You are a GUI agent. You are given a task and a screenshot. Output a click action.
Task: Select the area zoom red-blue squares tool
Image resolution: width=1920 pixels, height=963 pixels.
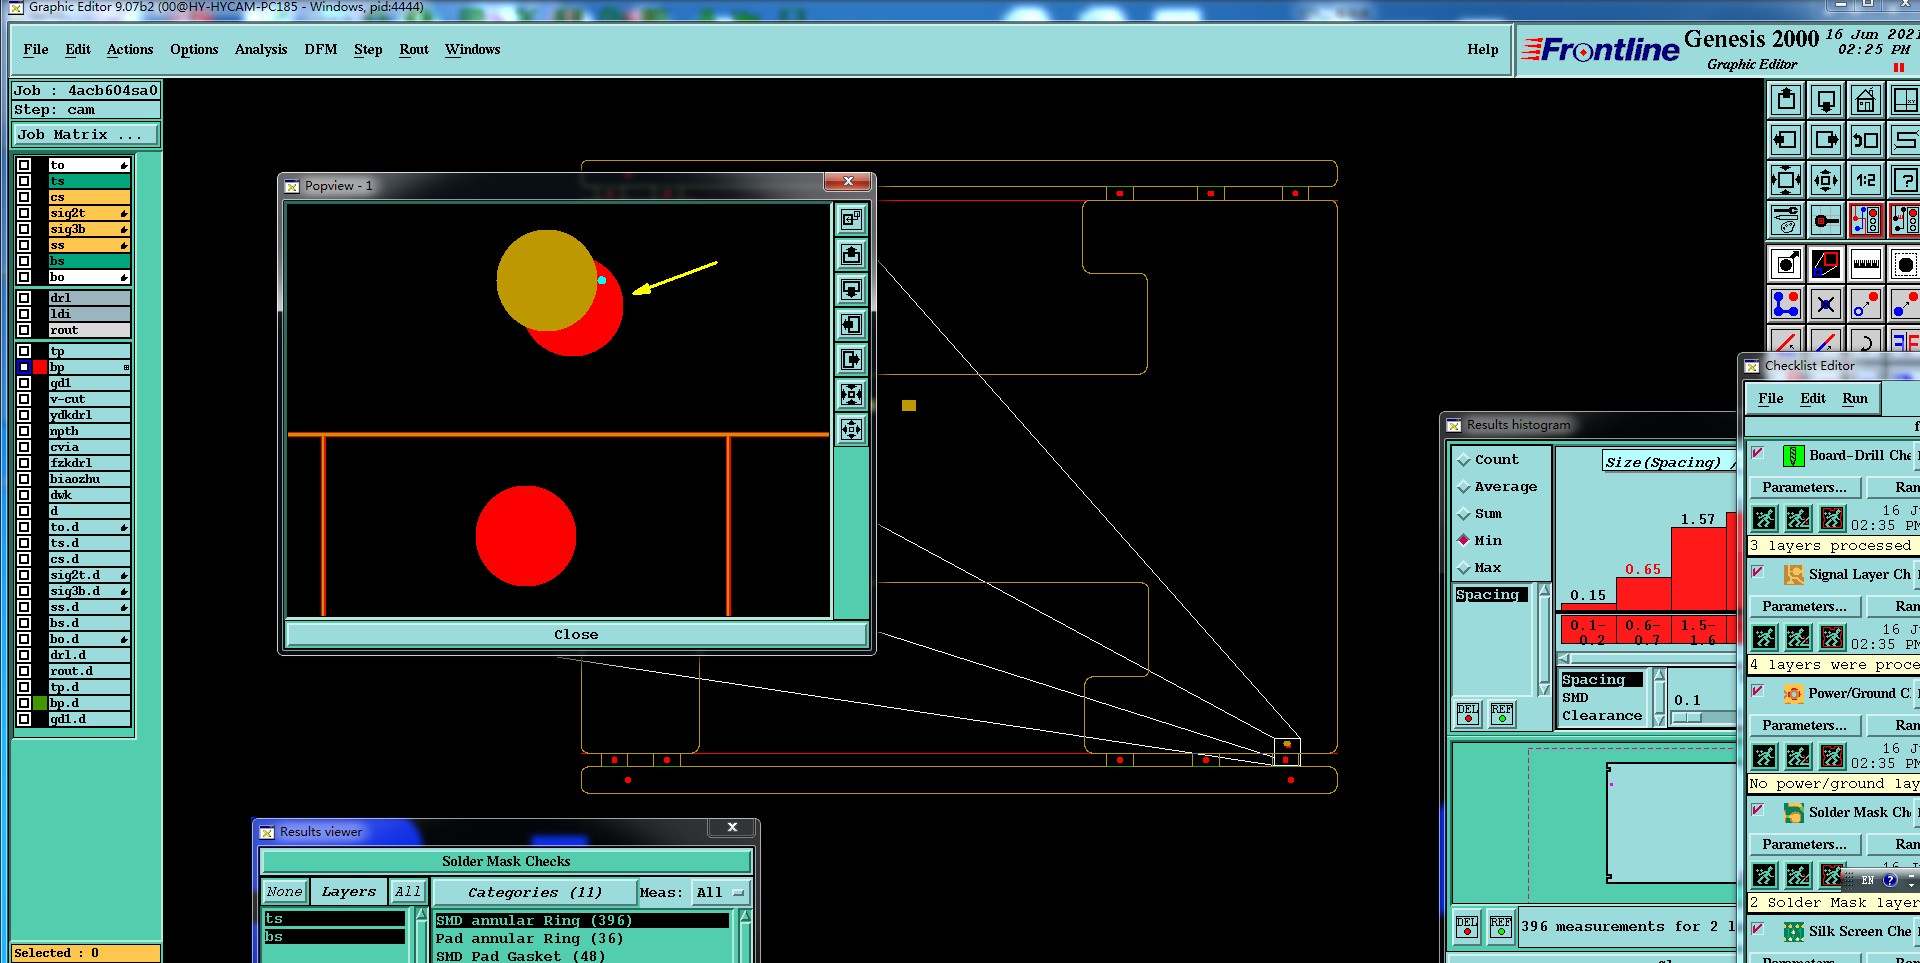(x=1826, y=264)
